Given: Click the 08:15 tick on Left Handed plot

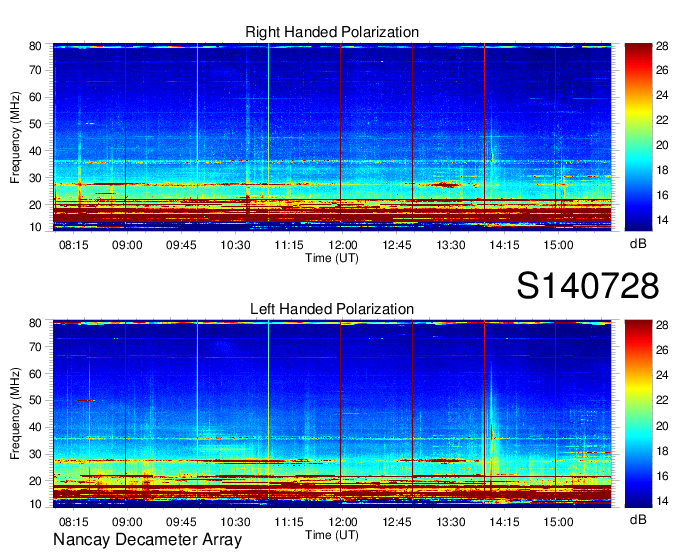Looking at the screenshot, I should (73, 522).
